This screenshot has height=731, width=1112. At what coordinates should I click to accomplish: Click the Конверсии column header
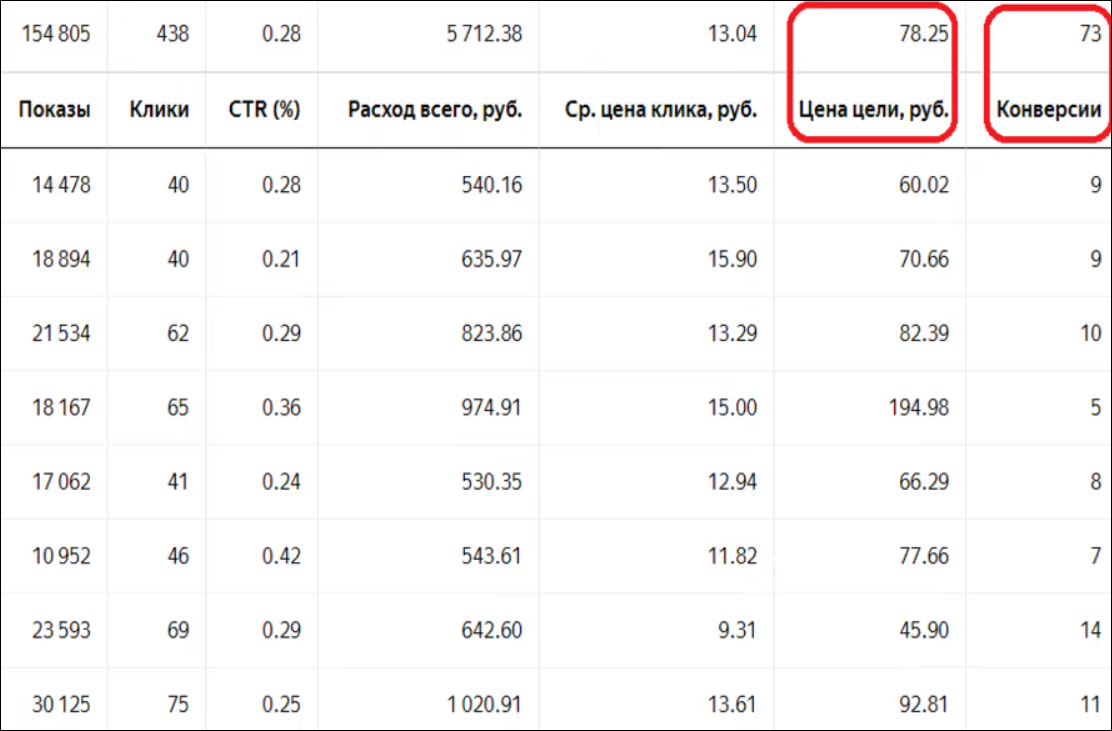pos(1049,110)
